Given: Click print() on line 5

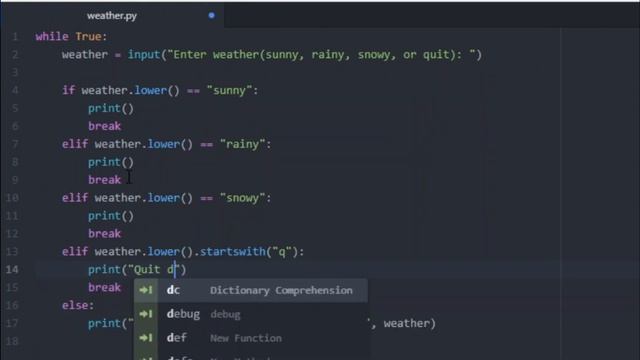Looking at the screenshot, I should point(111,109).
